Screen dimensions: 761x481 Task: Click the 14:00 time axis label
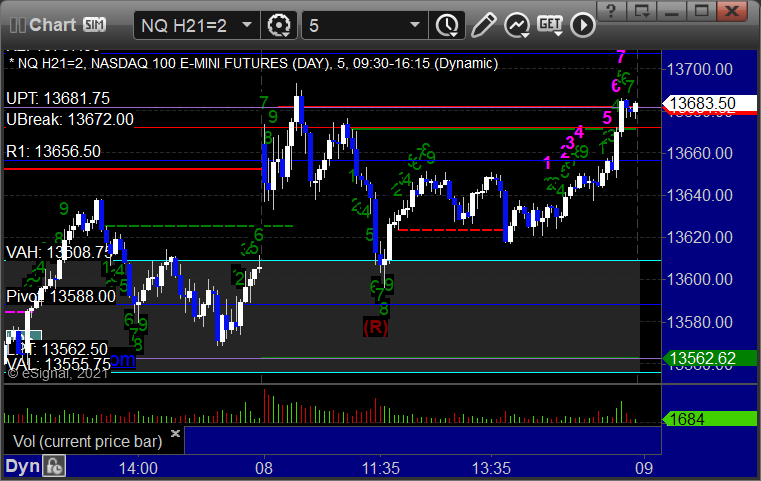coord(138,468)
